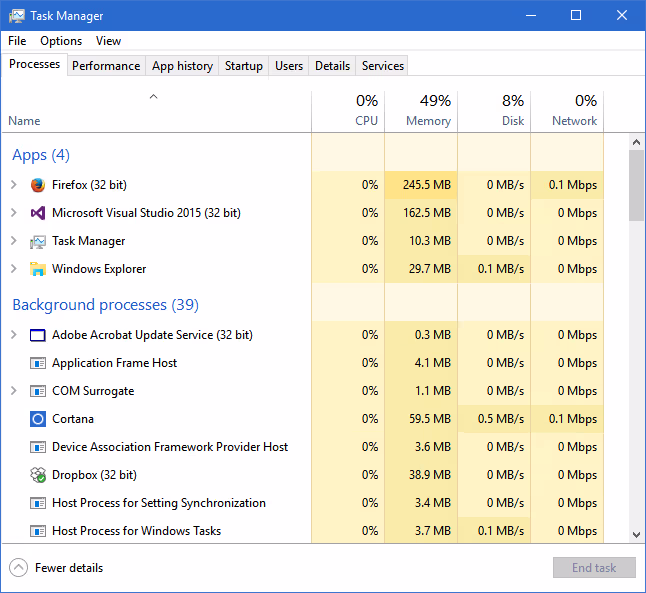Click the Windows Explorer folder icon
The height and width of the screenshot is (593, 646).
pos(37,269)
